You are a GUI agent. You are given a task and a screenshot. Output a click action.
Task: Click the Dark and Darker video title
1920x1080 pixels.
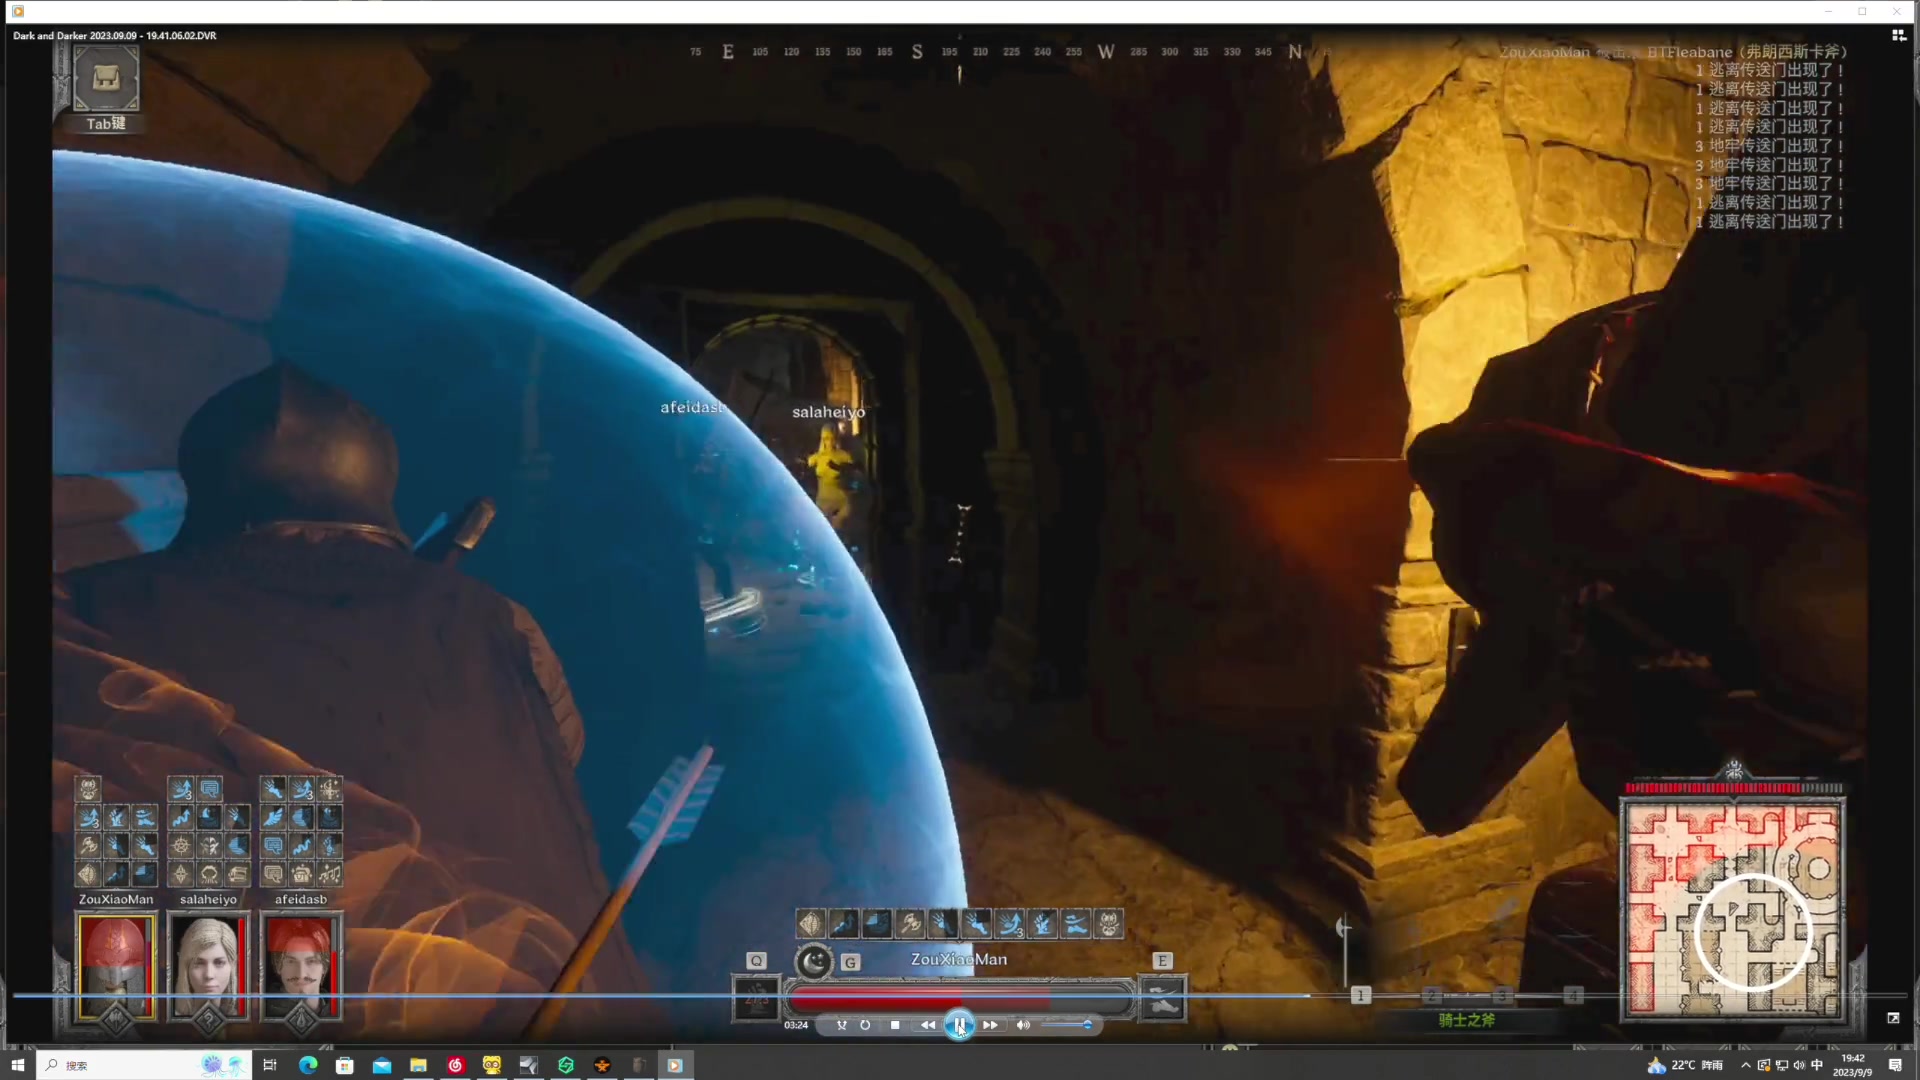[114, 35]
